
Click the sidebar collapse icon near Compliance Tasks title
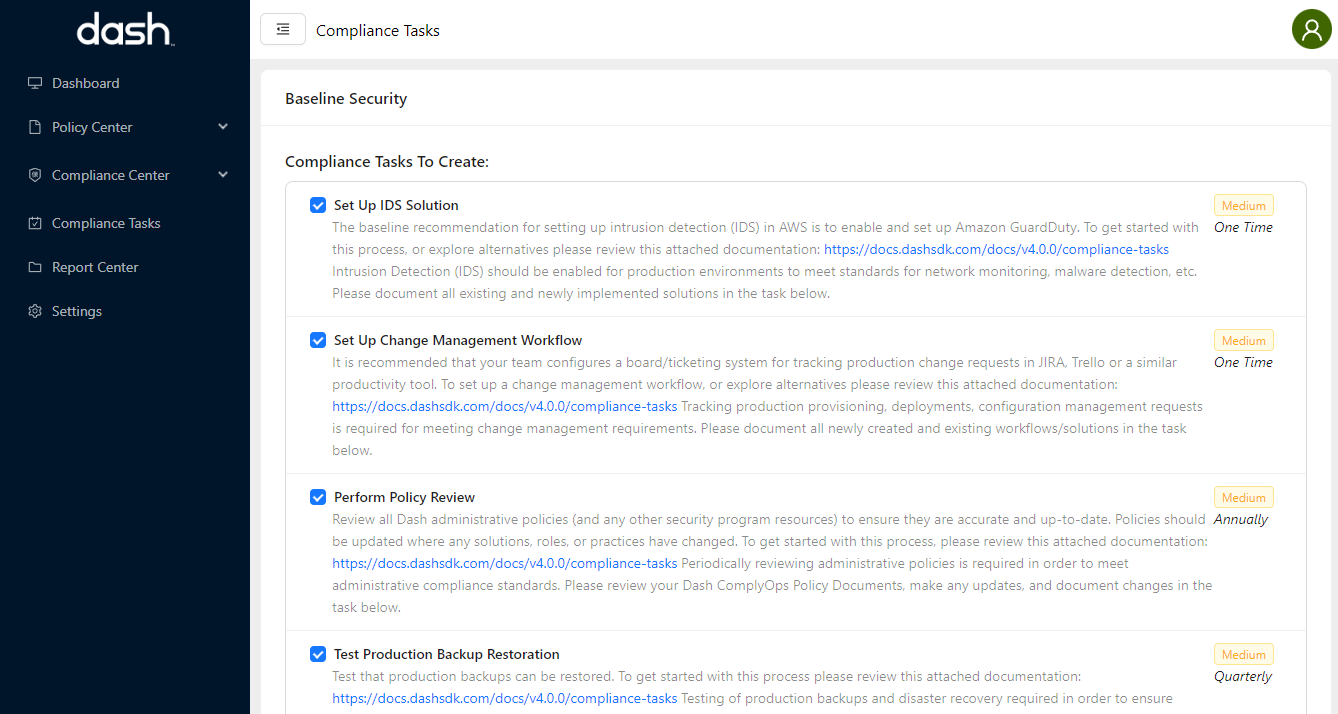283,29
